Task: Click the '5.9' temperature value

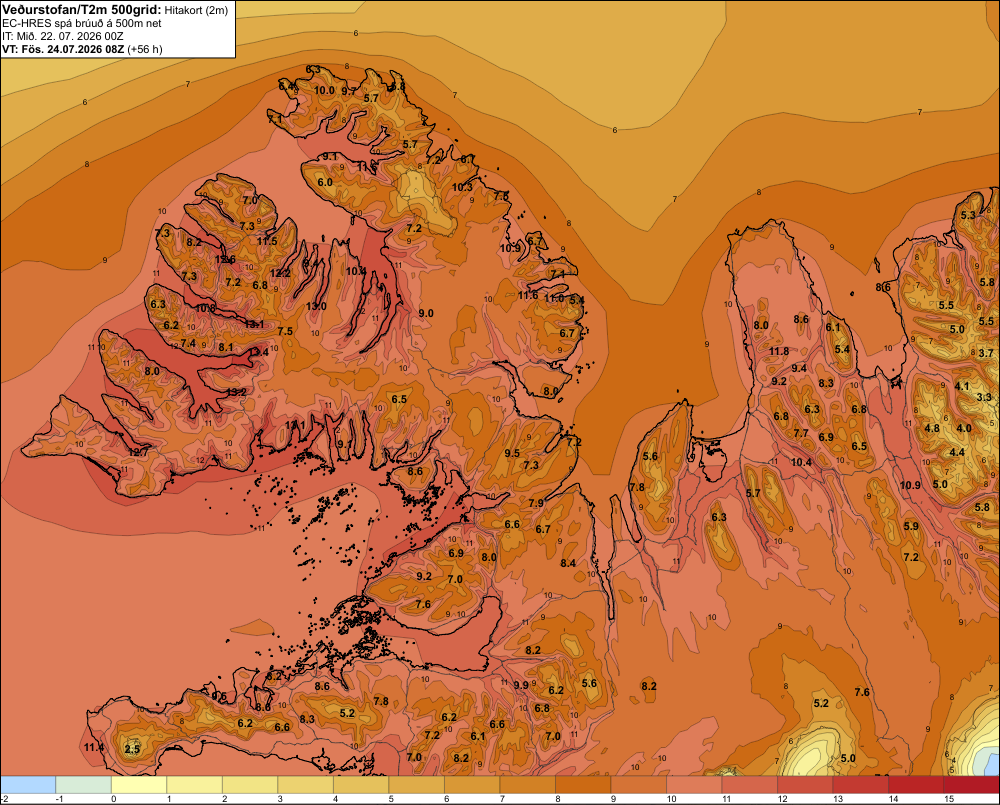Action: click(x=911, y=526)
